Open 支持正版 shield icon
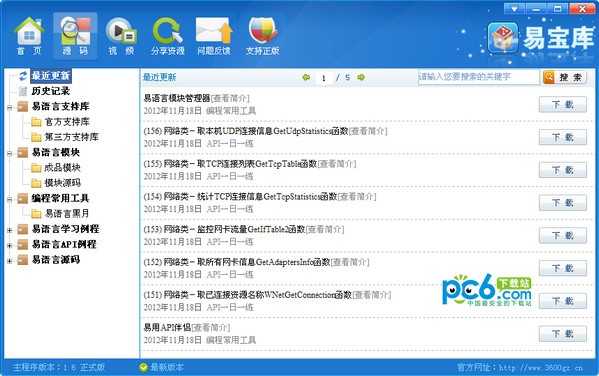Viewport: 599px width, 376px height. (x=262, y=36)
